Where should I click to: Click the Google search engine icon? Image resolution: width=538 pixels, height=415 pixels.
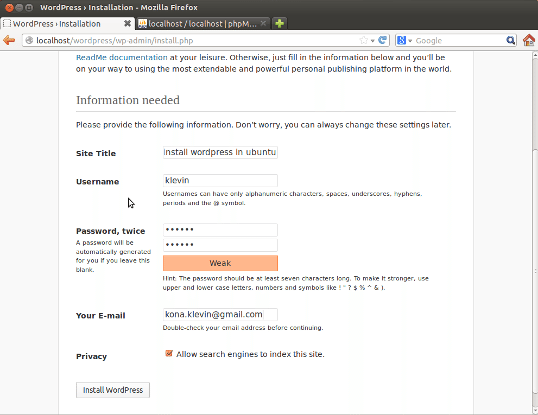pos(401,40)
